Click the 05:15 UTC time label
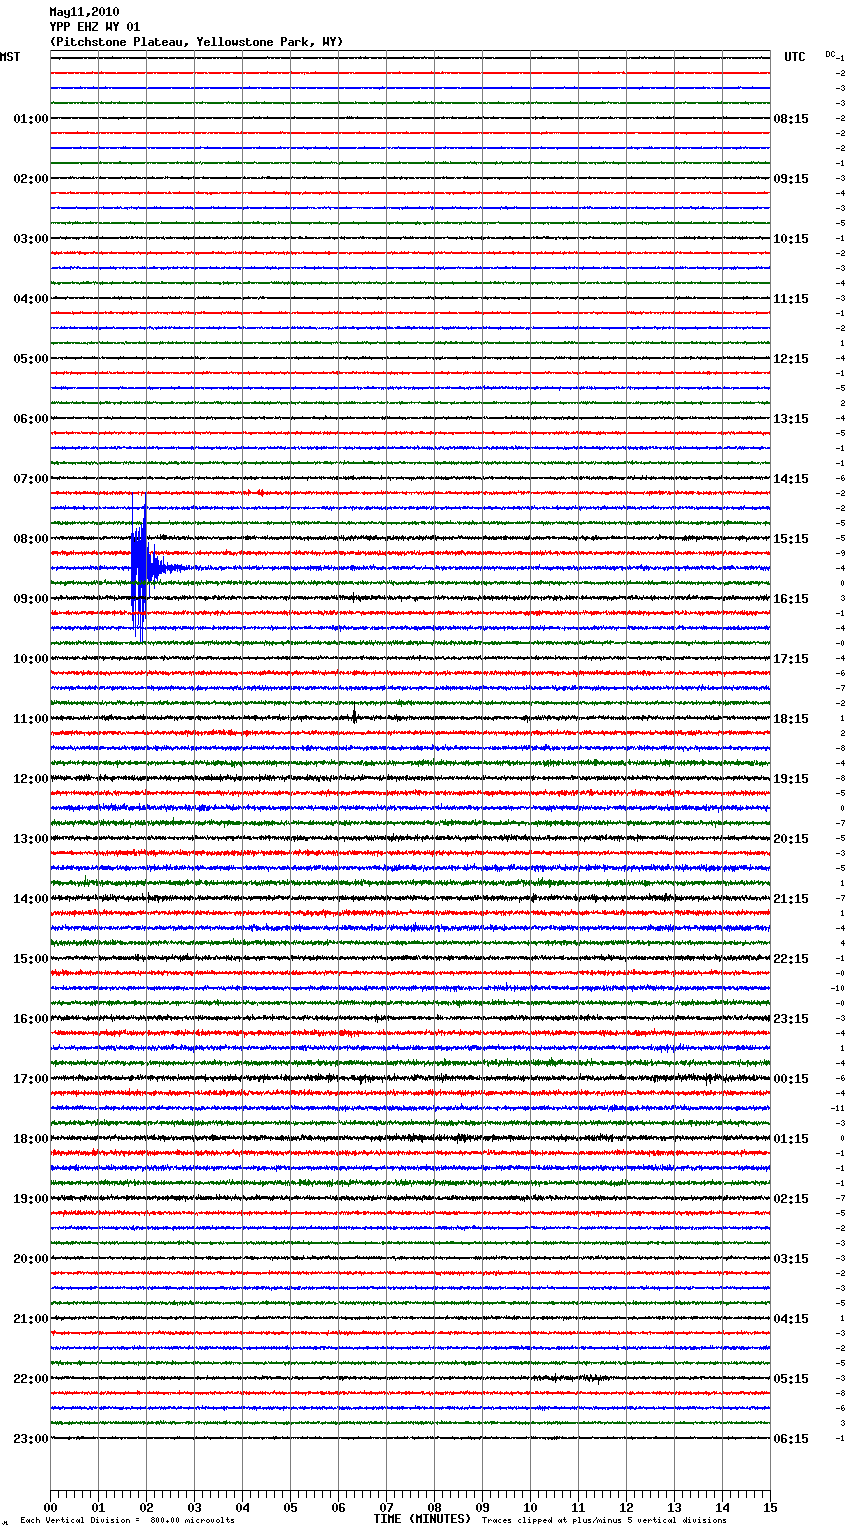This screenshot has height=1534, width=850. pos(791,1379)
